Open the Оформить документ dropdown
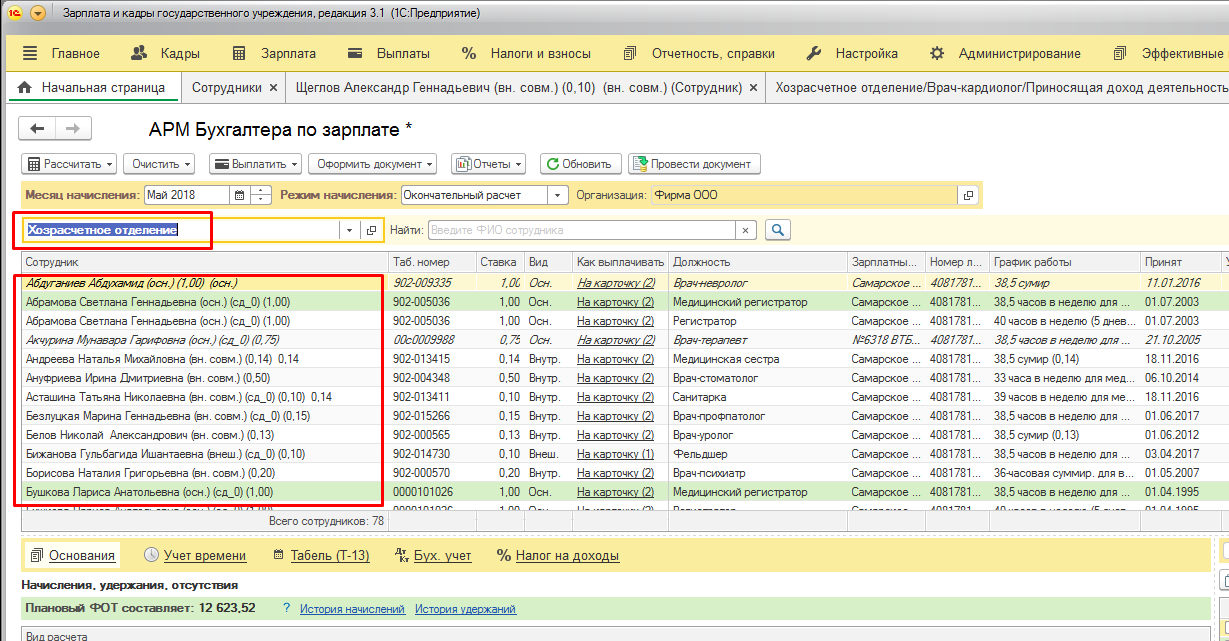 [372, 164]
